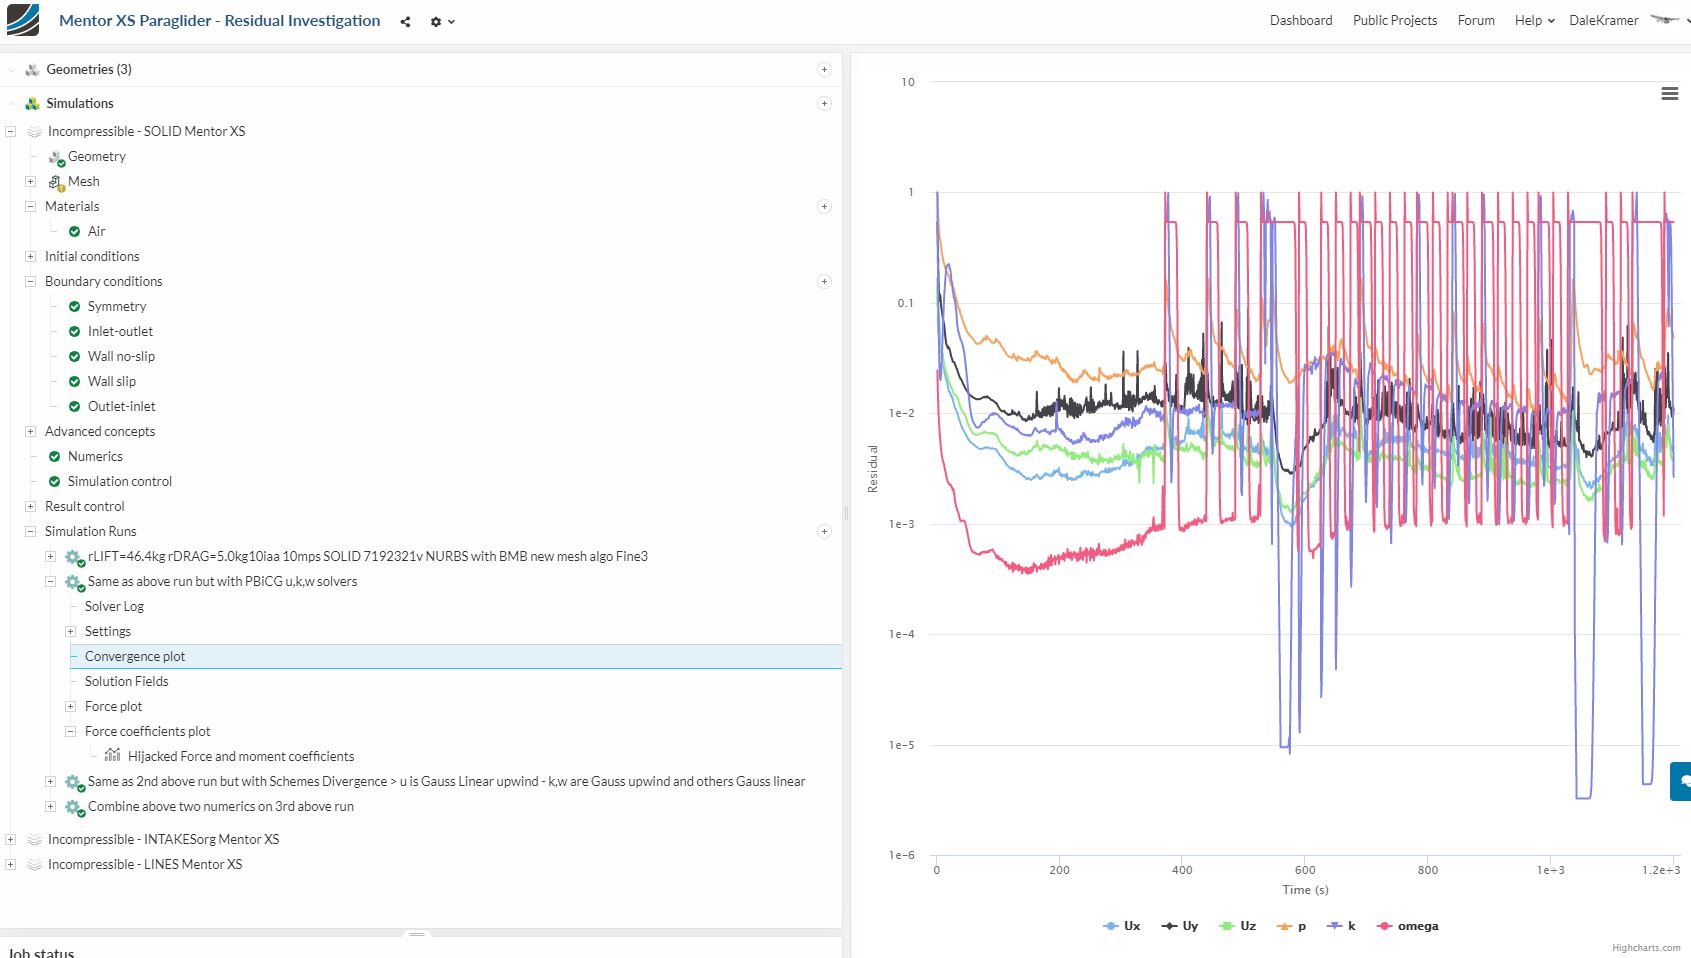1691x958 pixels.
Task: Add a new geometry with plus icon
Action: pyautogui.click(x=824, y=70)
